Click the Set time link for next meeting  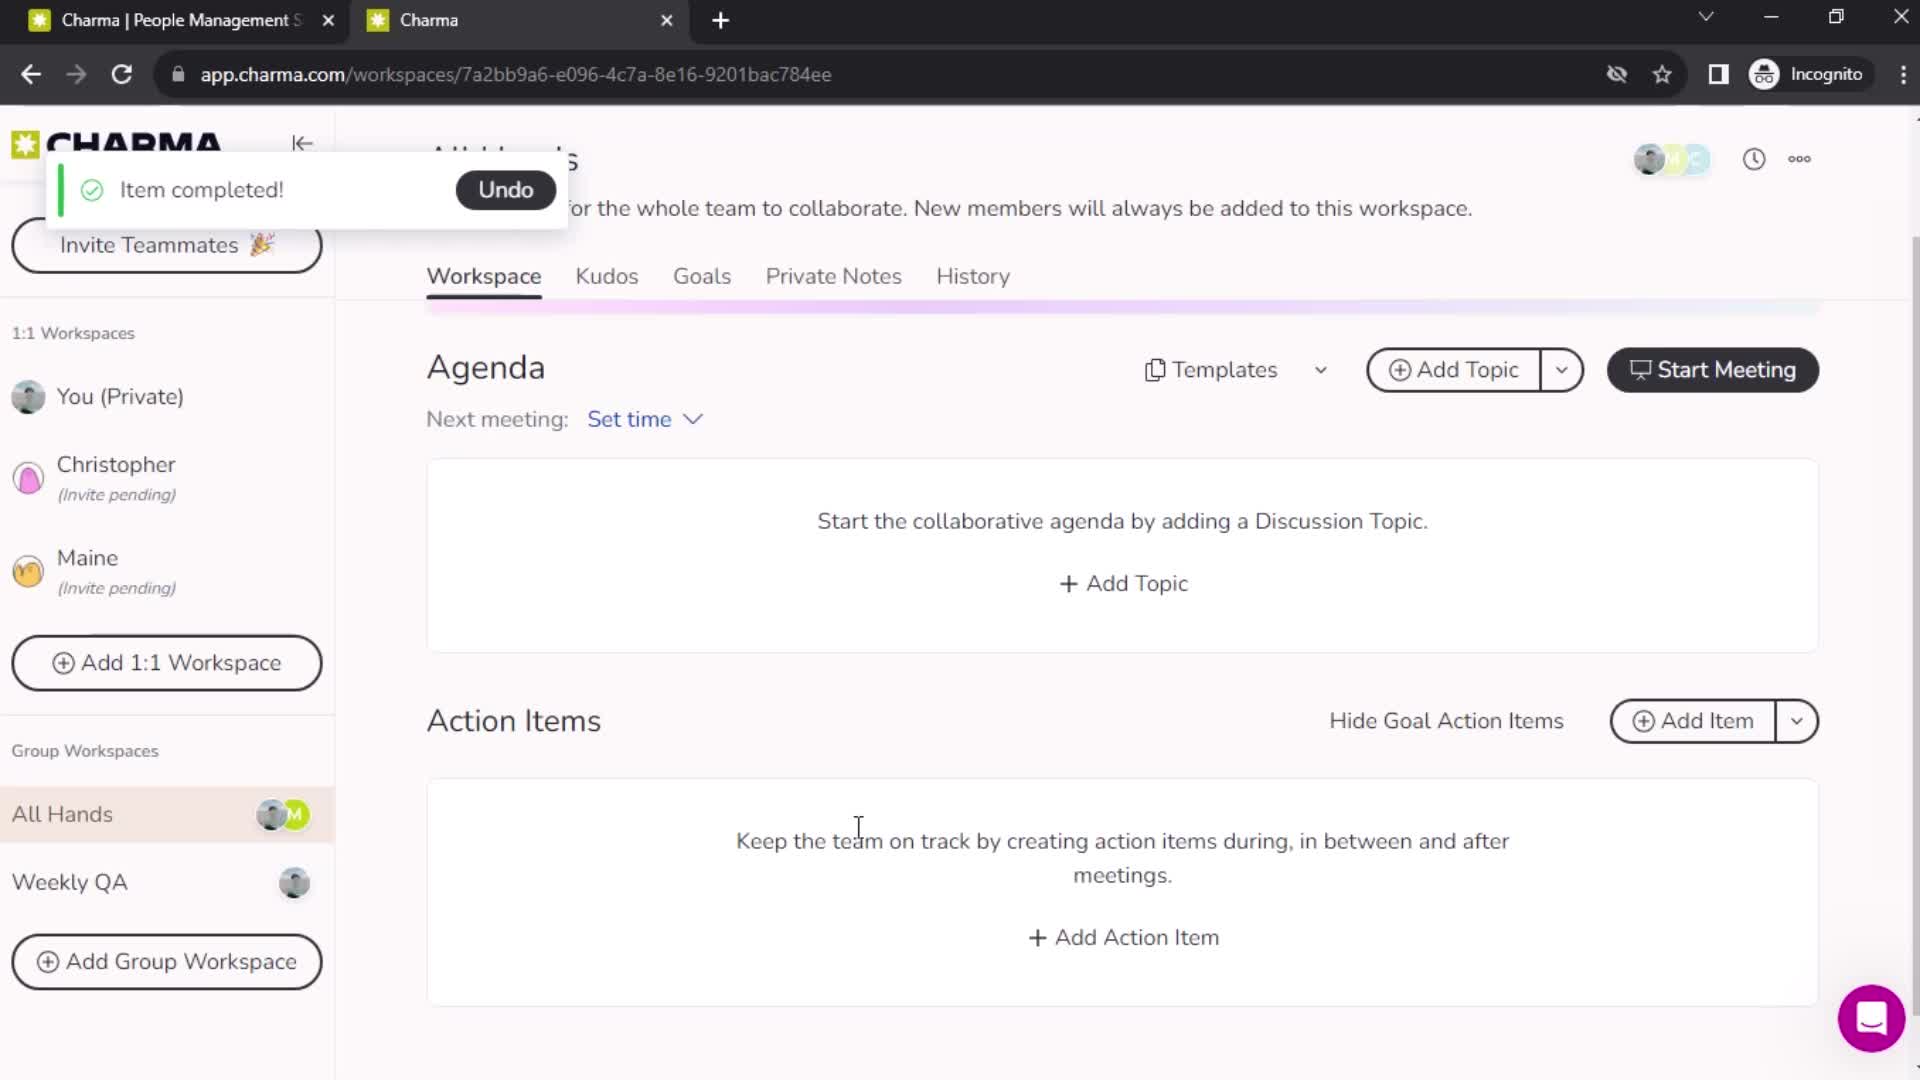click(629, 418)
